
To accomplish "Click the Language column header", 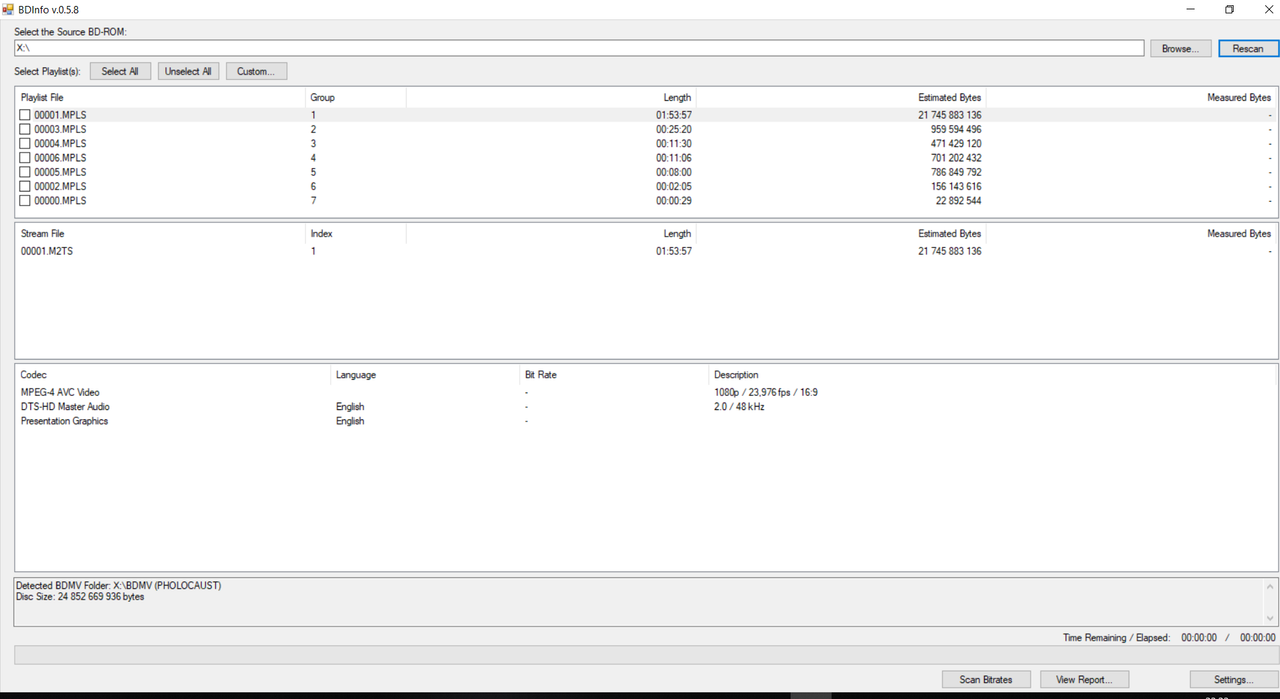I will click(x=426, y=375).
